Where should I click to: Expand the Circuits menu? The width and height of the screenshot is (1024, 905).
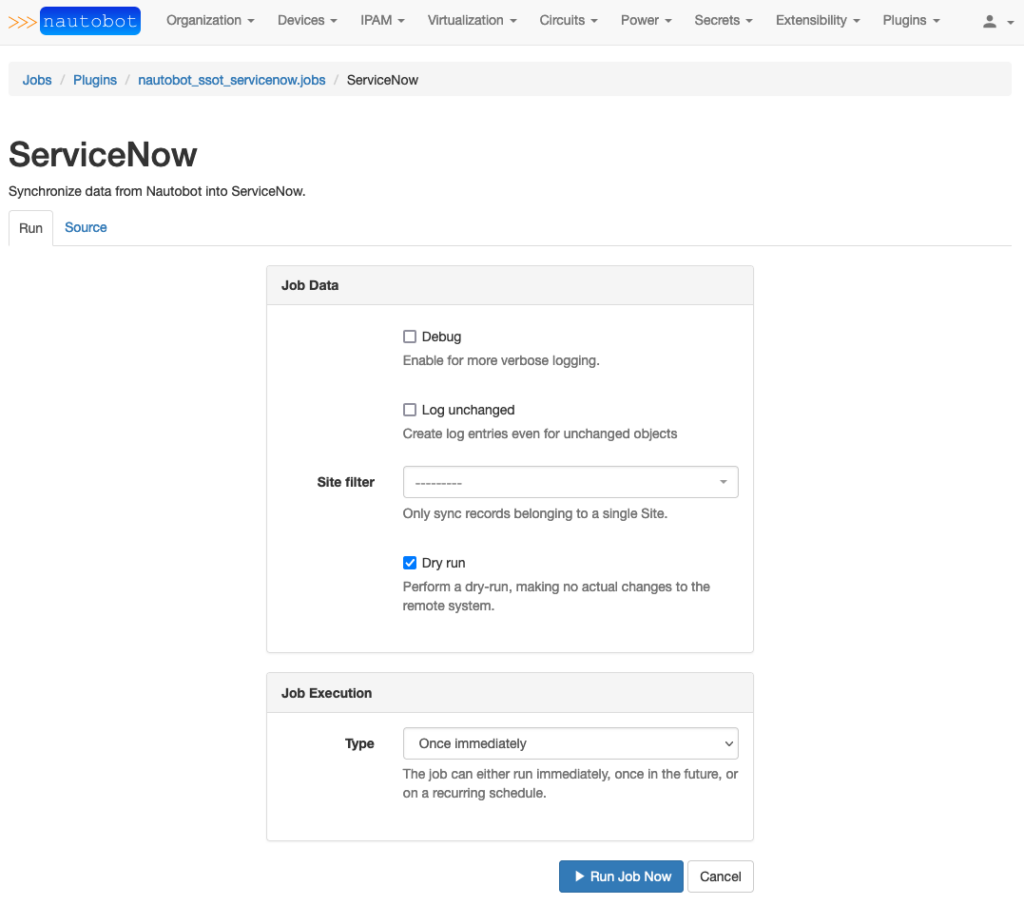pos(568,20)
